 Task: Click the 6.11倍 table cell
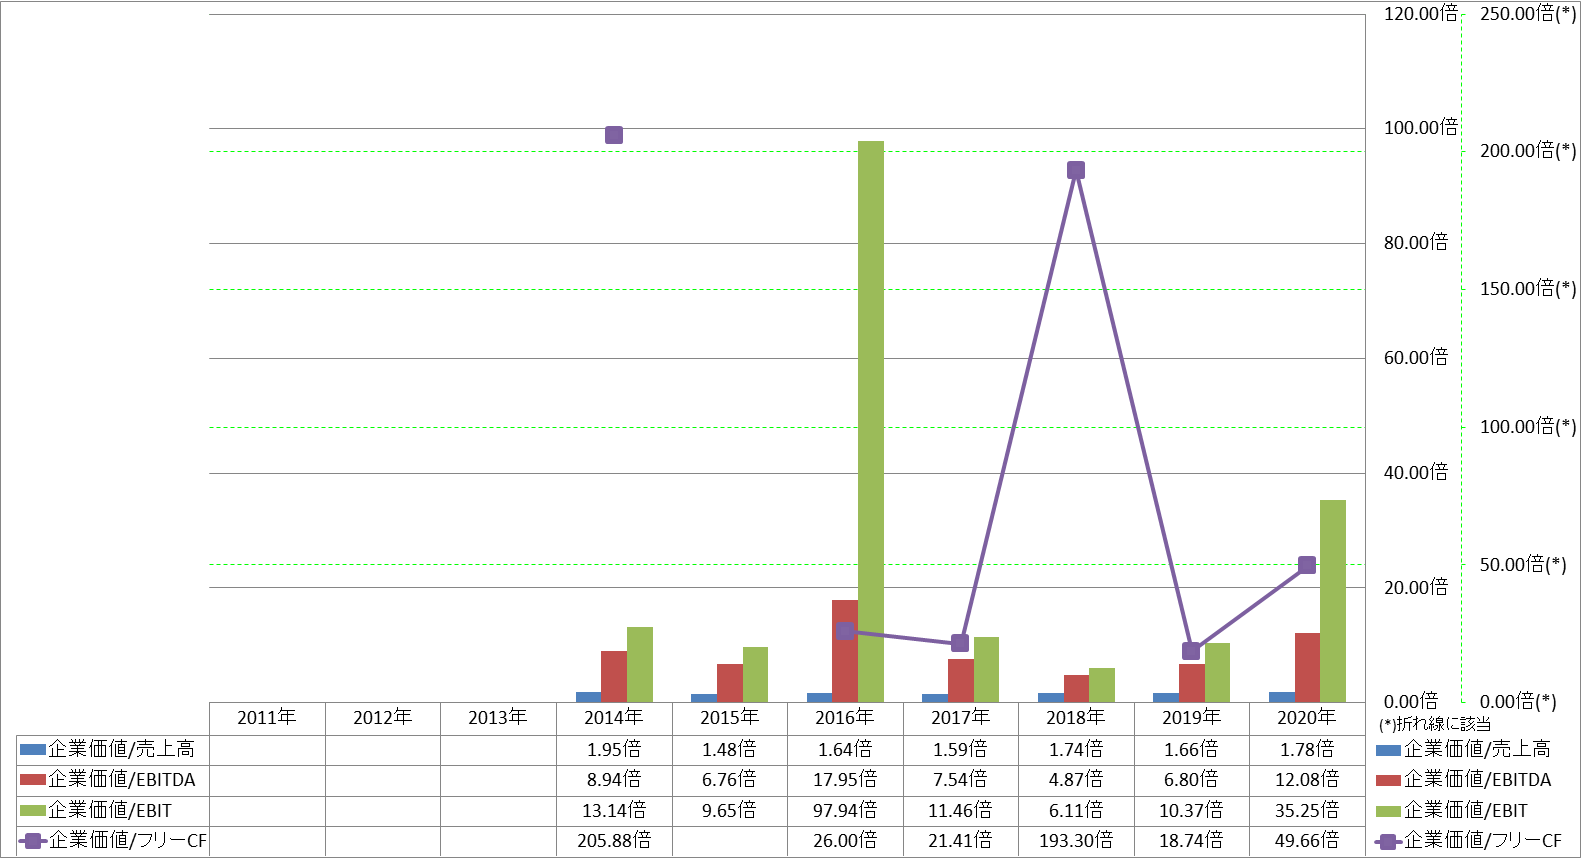tap(1076, 810)
